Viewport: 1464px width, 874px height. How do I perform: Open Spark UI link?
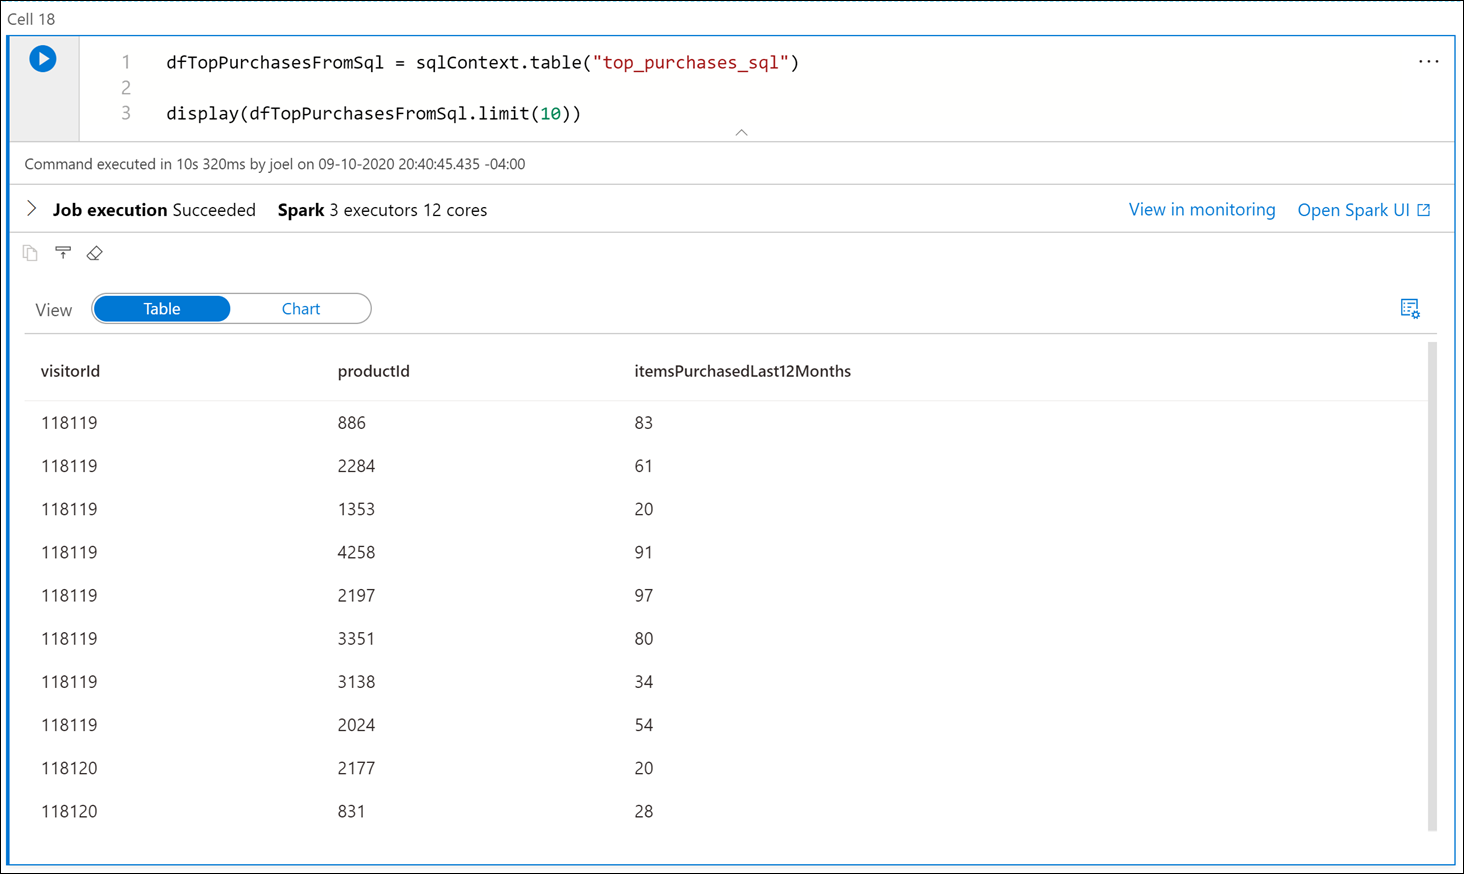coord(1353,210)
